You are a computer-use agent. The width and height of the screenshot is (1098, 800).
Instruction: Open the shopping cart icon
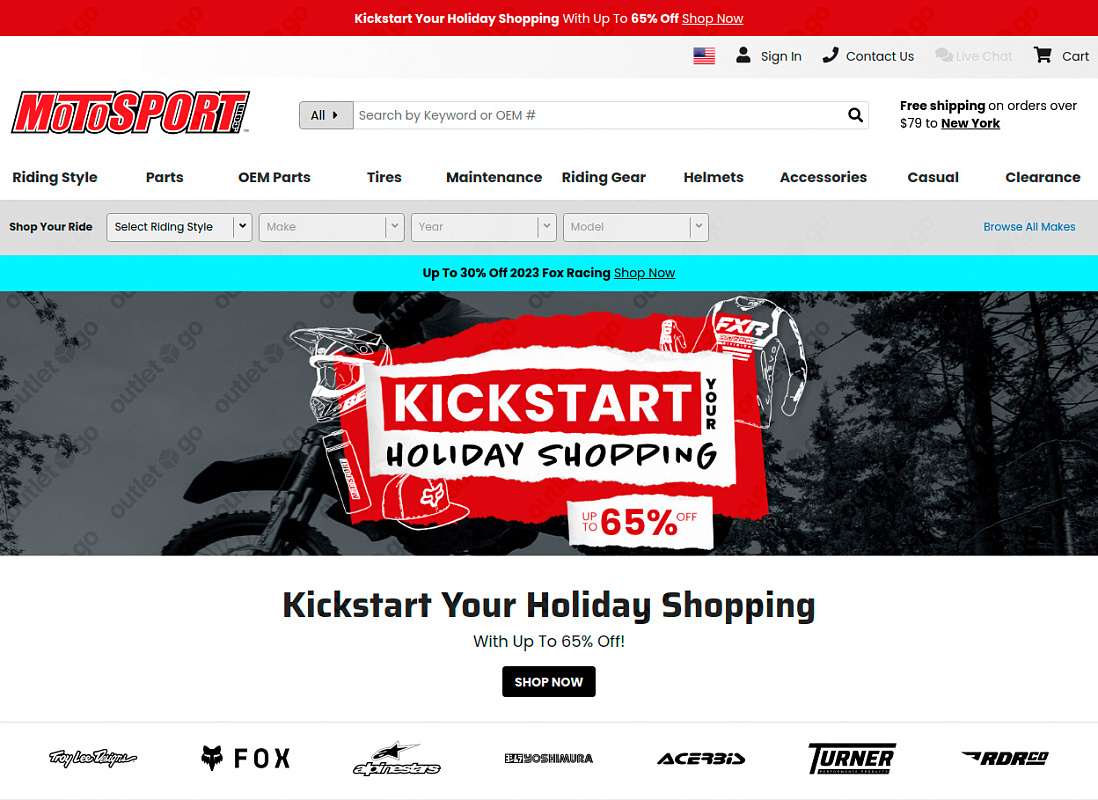1043,55
